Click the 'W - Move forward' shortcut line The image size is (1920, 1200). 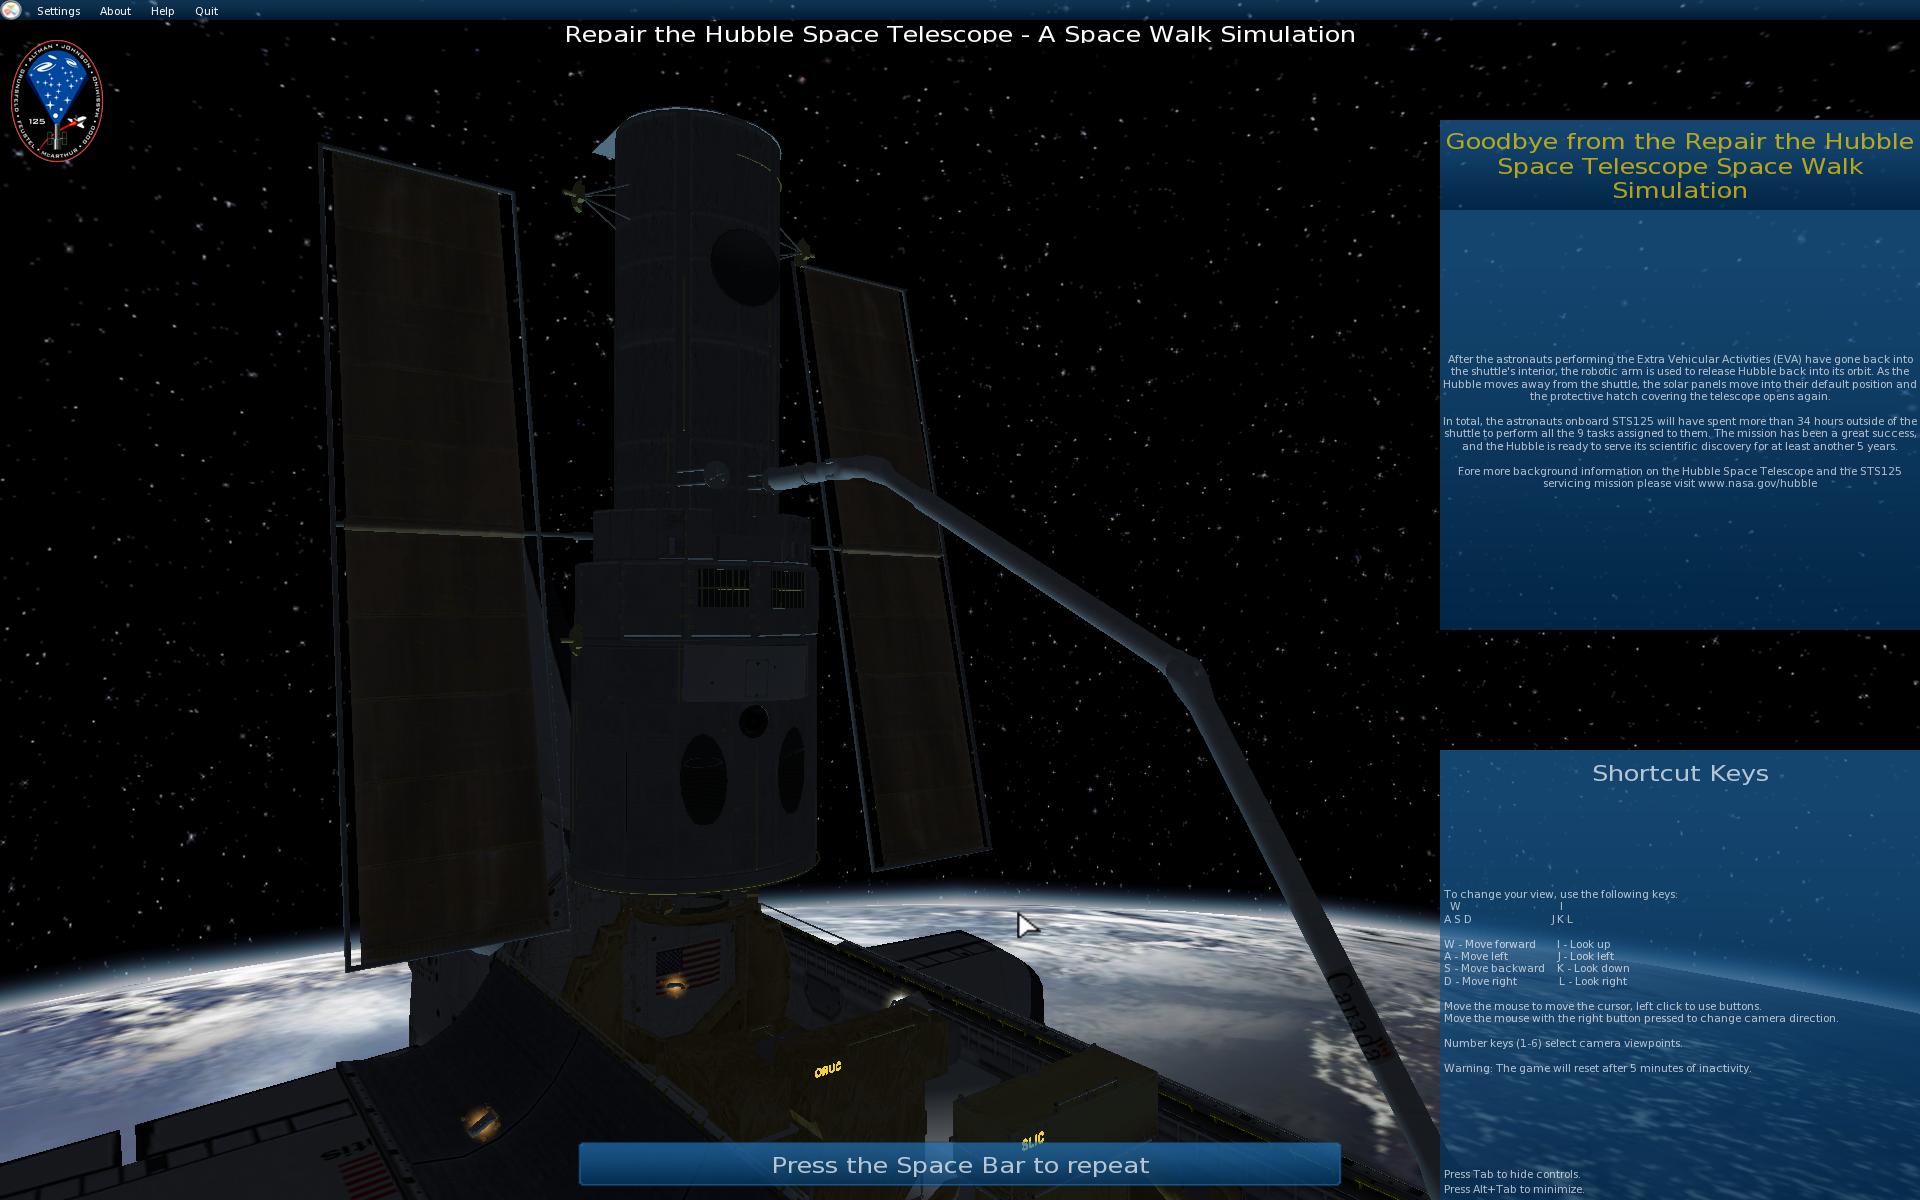point(1490,944)
